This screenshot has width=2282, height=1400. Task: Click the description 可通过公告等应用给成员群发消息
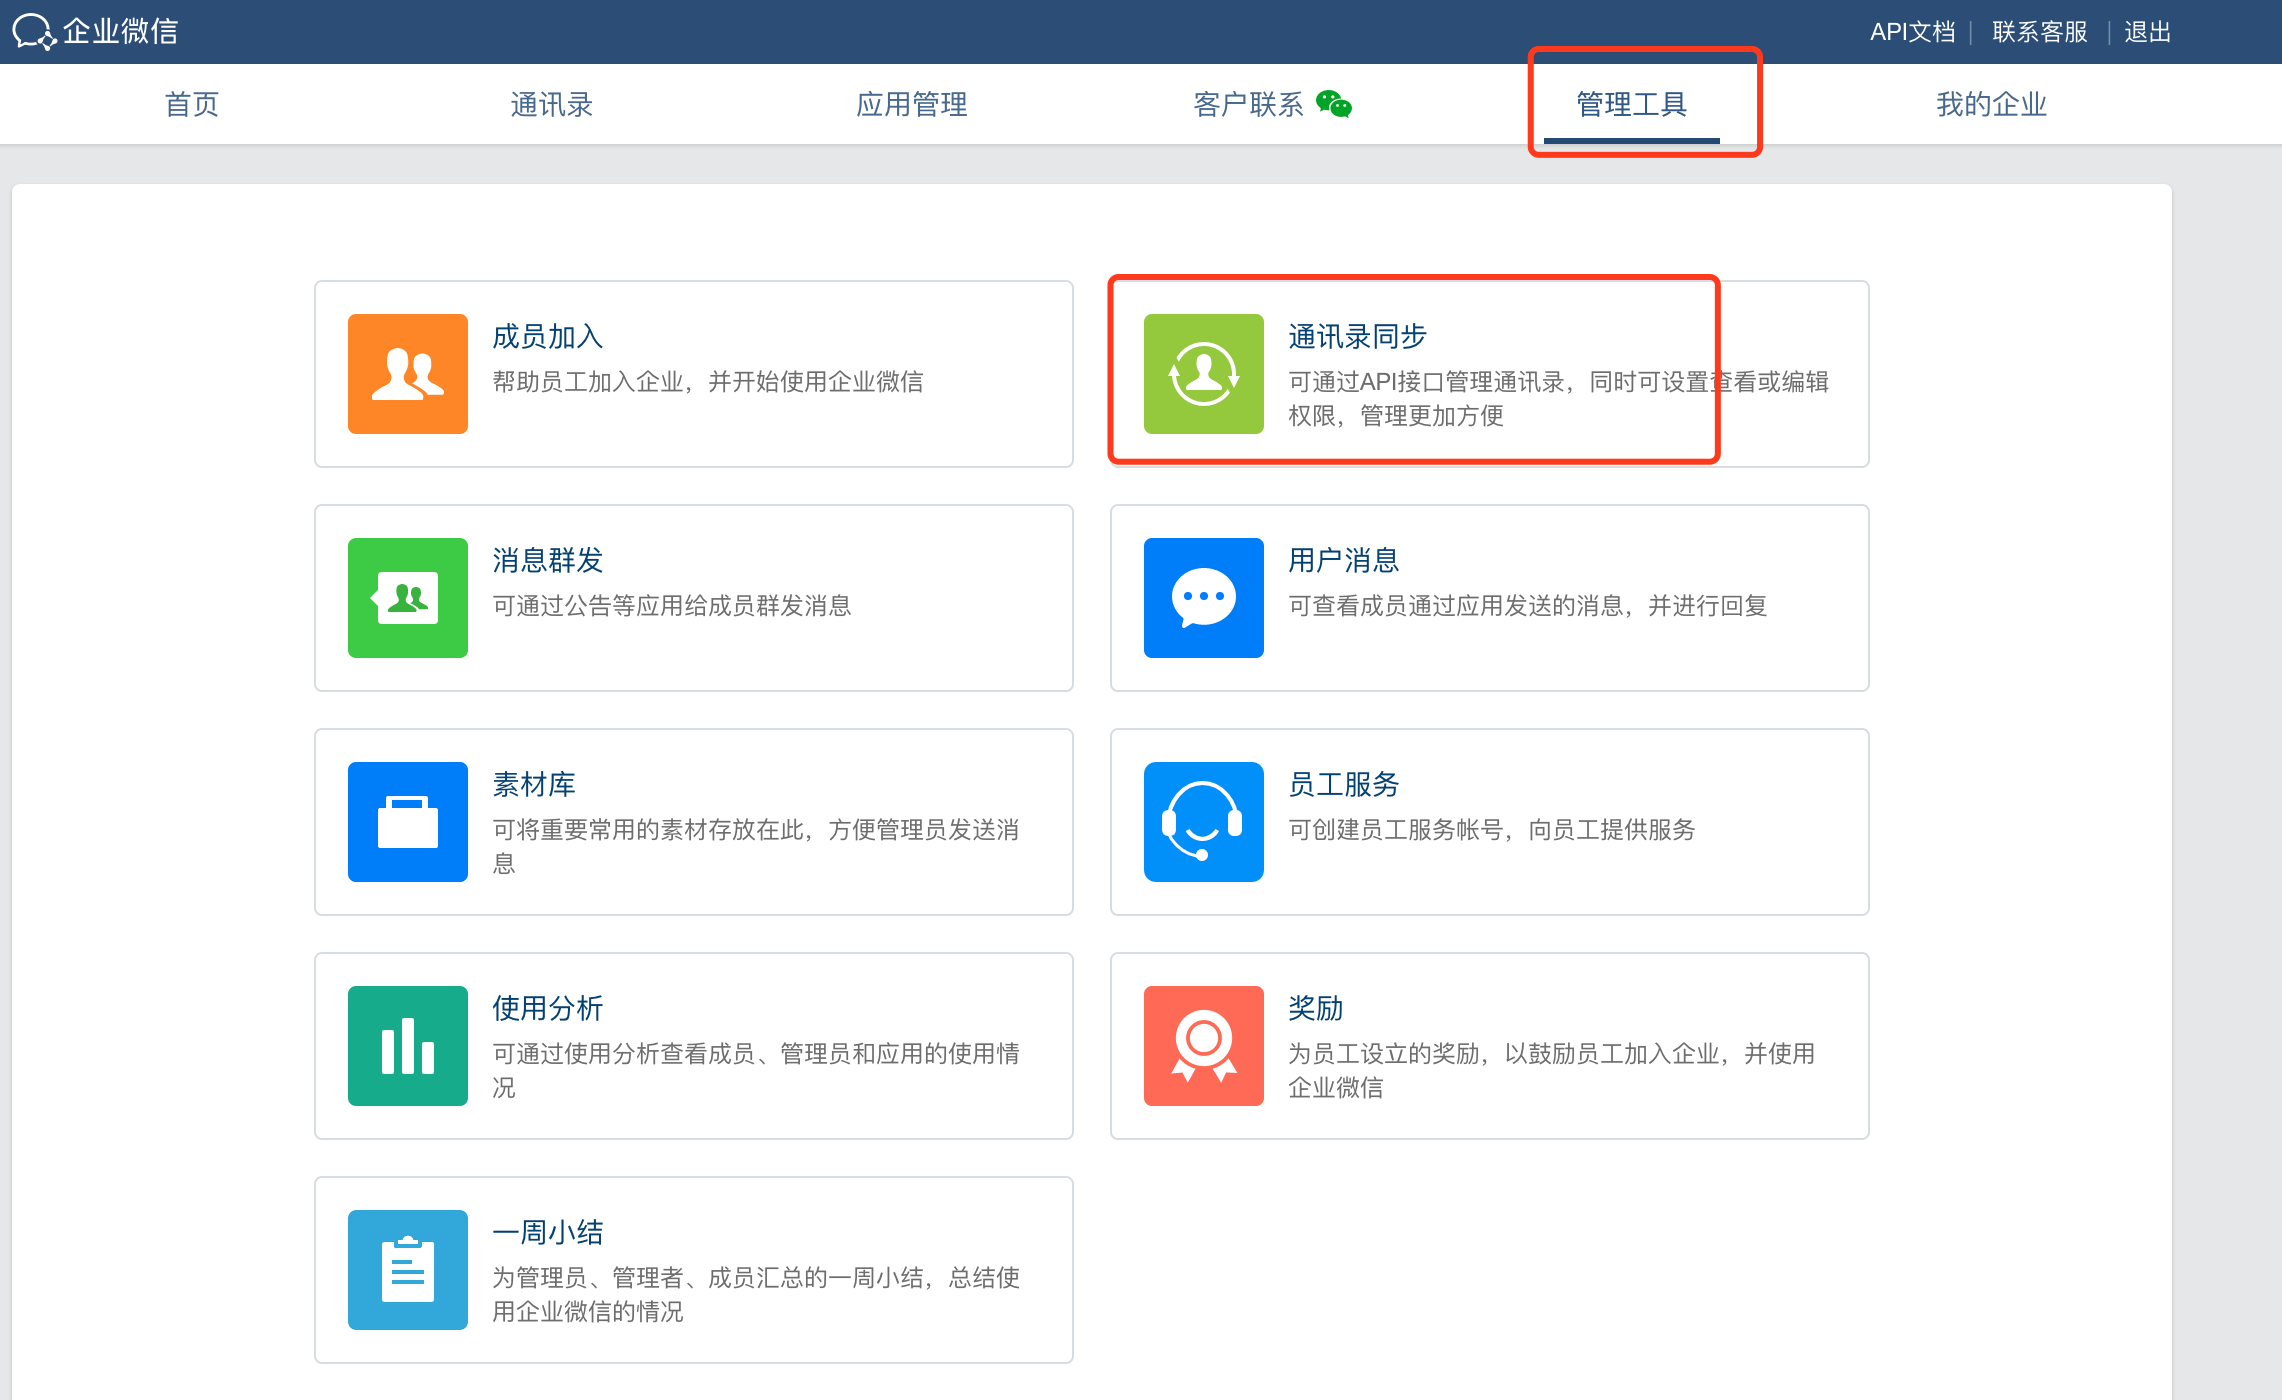point(672,606)
